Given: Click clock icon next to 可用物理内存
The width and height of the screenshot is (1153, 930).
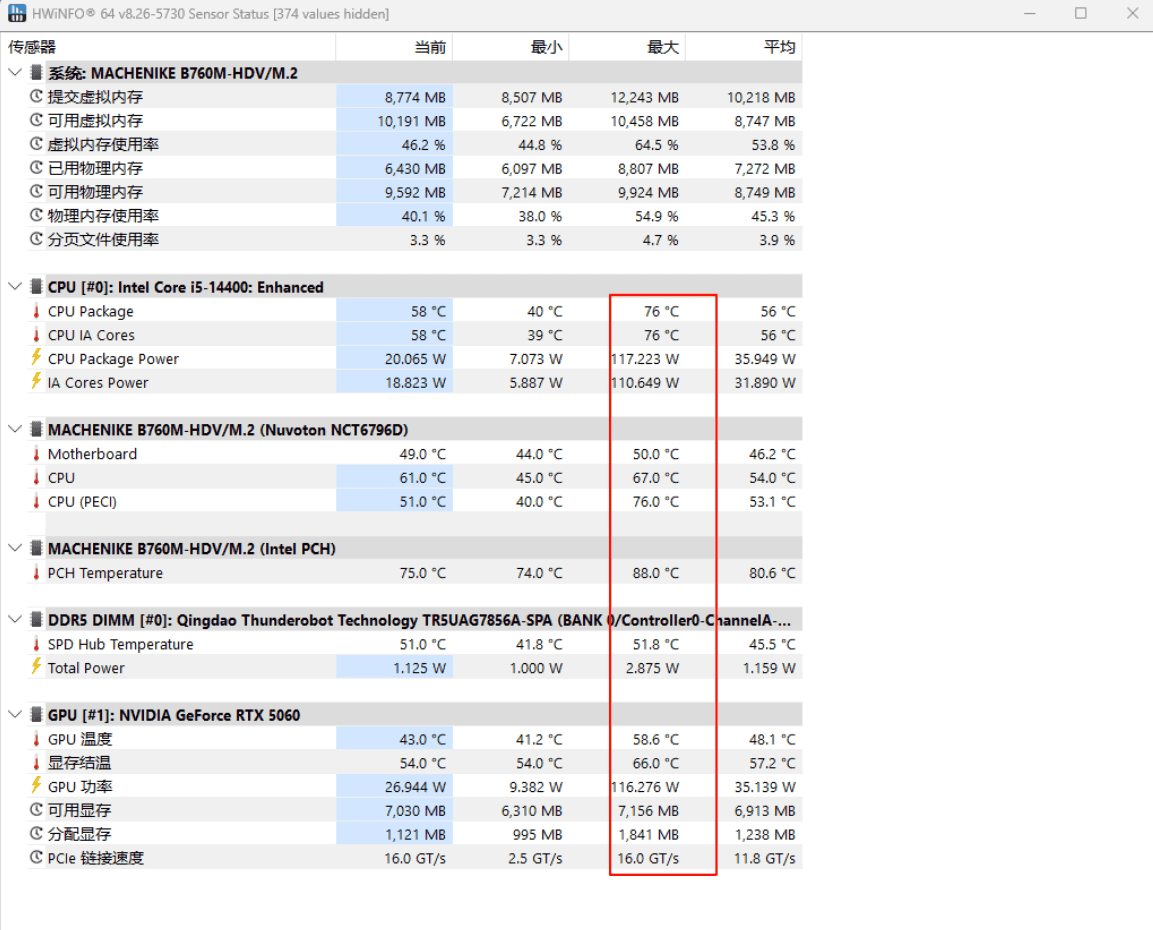Looking at the screenshot, I should pyautogui.click(x=36, y=191).
